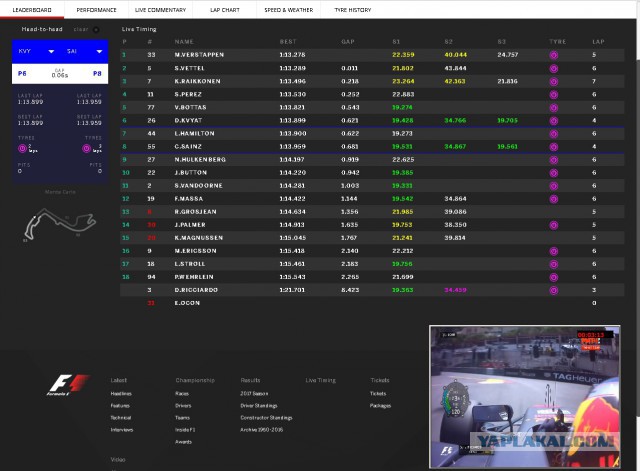The image size is (640, 471).
Task: Open the Headlines footer link
Action: 121,393
